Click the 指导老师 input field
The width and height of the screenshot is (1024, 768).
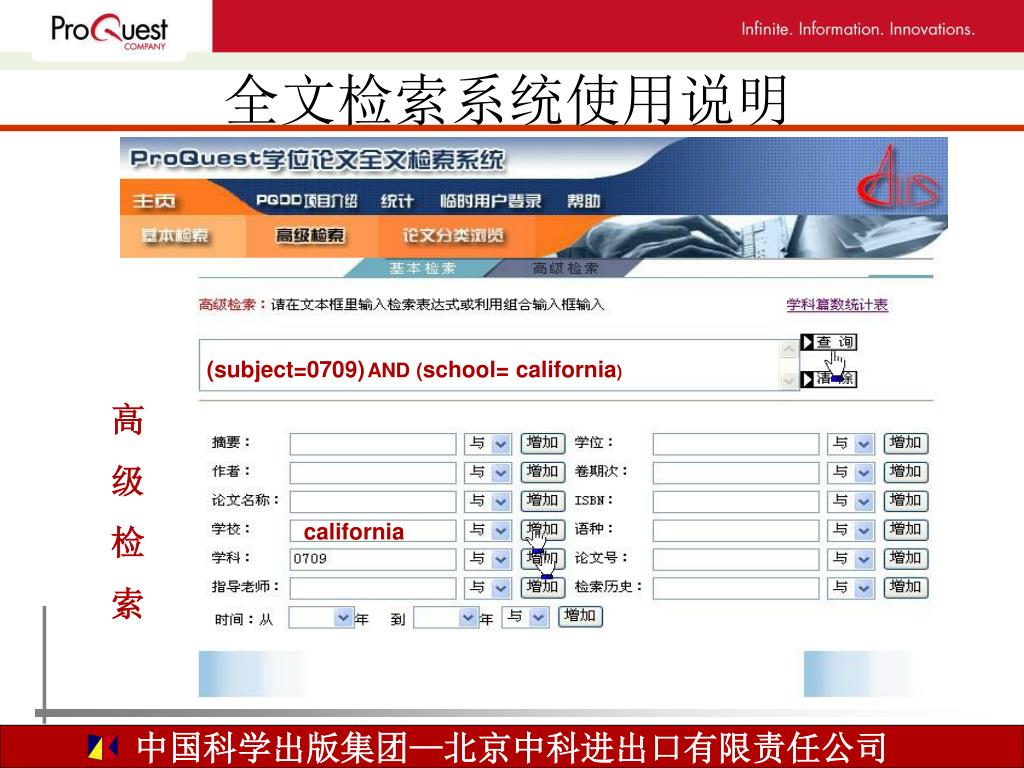click(373, 588)
